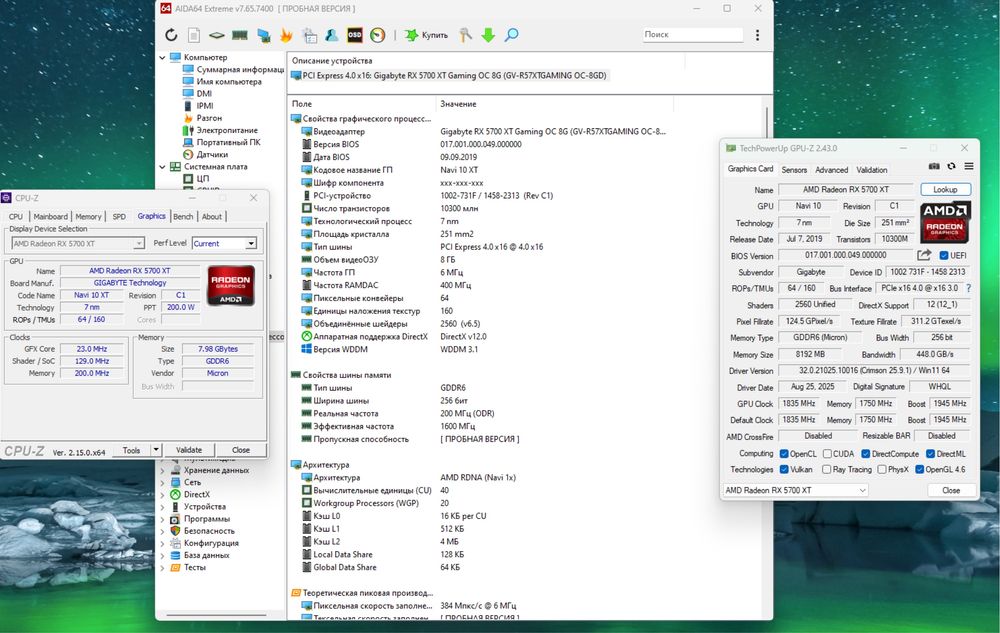Screen dimensions: 1000x633
Task: Toggle the Vulkan checkbox in GPU-Z
Action: (x=784, y=469)
